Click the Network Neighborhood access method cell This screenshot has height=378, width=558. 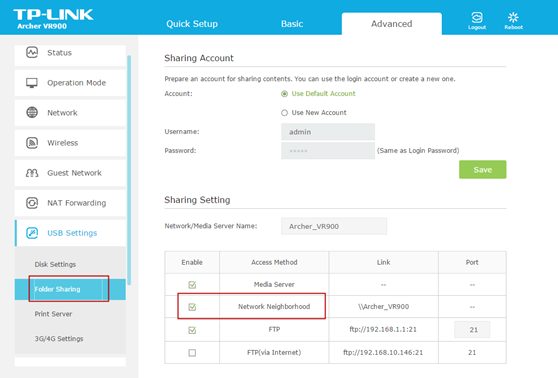point(274,306)
